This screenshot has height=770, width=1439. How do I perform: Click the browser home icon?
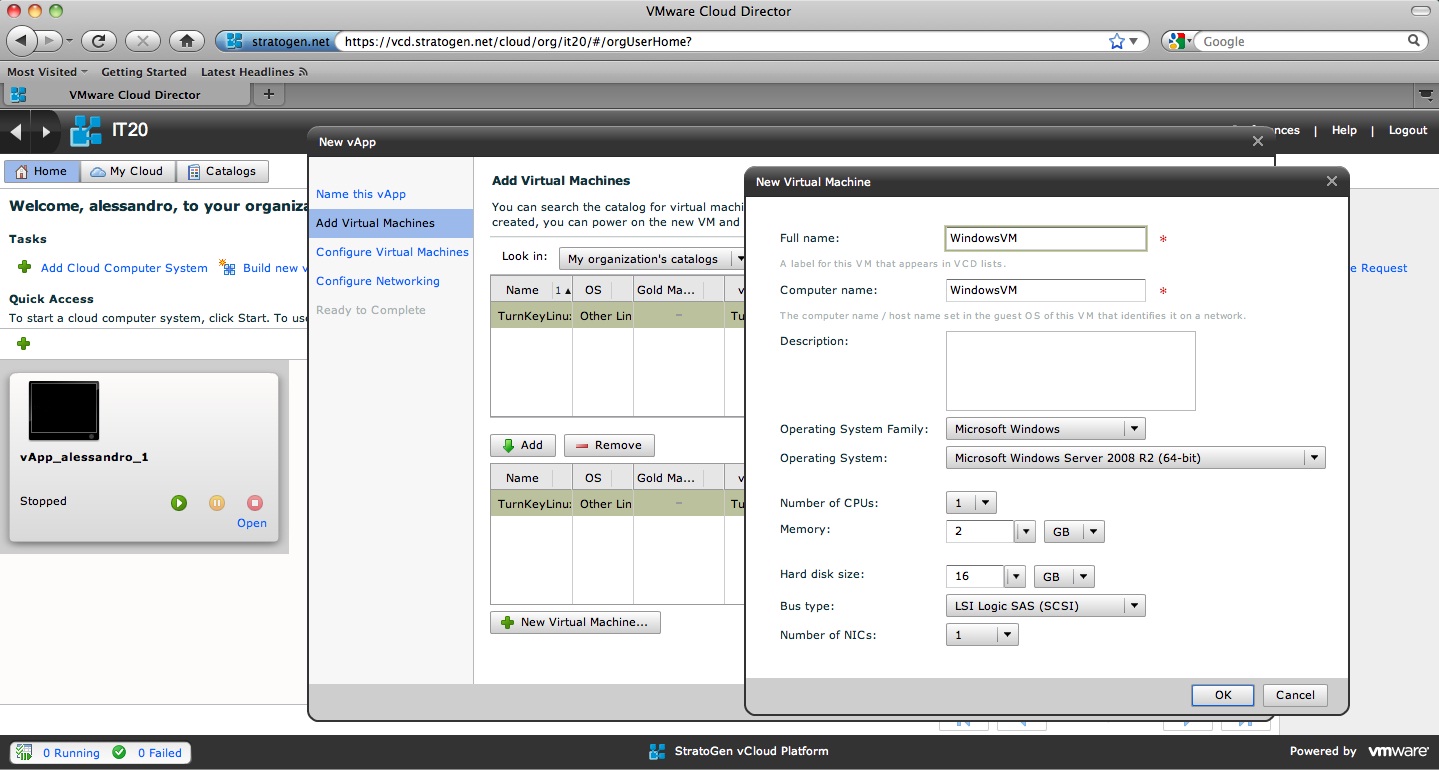coord(186,41)
